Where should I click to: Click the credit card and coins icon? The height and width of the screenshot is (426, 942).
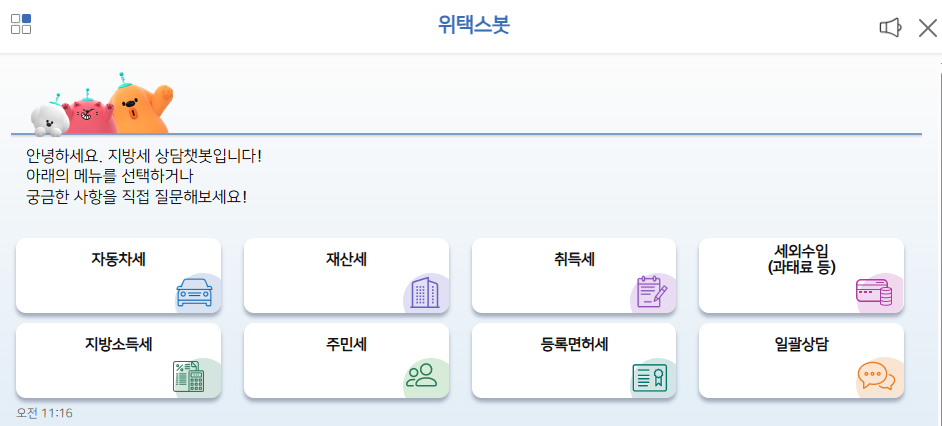(x=874, y=293)
